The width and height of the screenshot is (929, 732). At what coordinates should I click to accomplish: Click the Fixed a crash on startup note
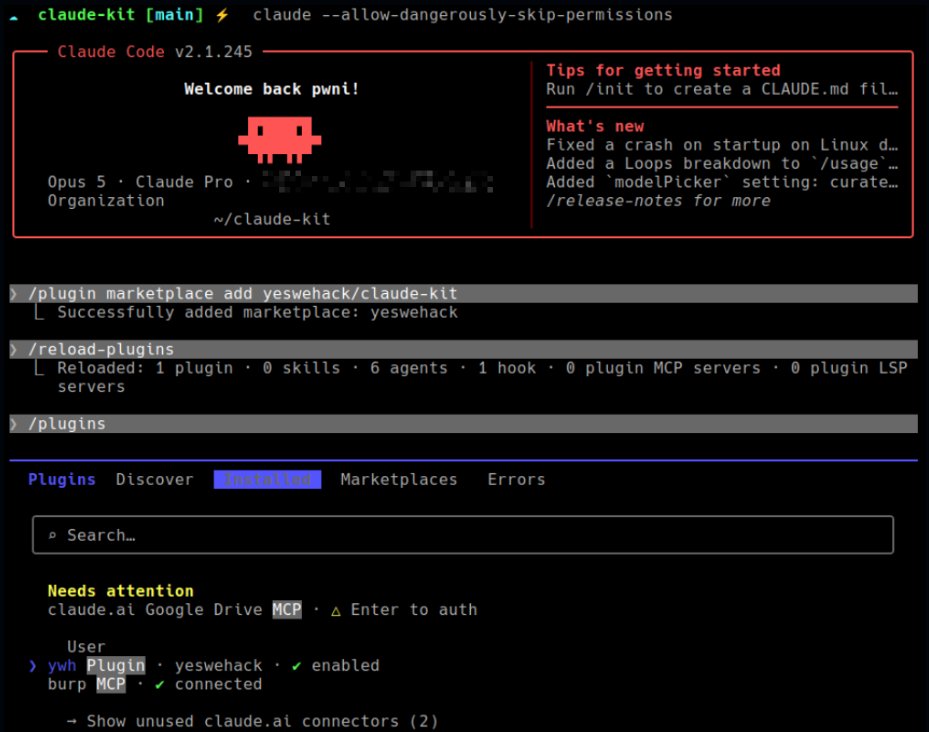[722, 145]
